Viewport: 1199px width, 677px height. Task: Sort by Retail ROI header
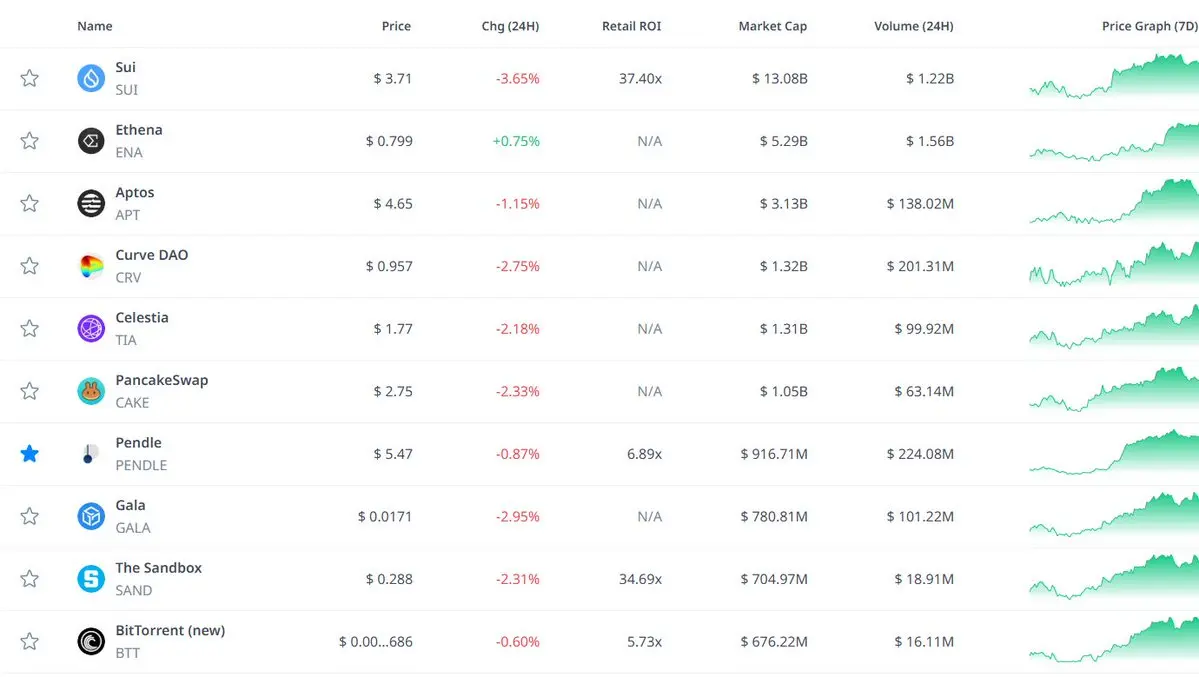[x=632, y=26]
